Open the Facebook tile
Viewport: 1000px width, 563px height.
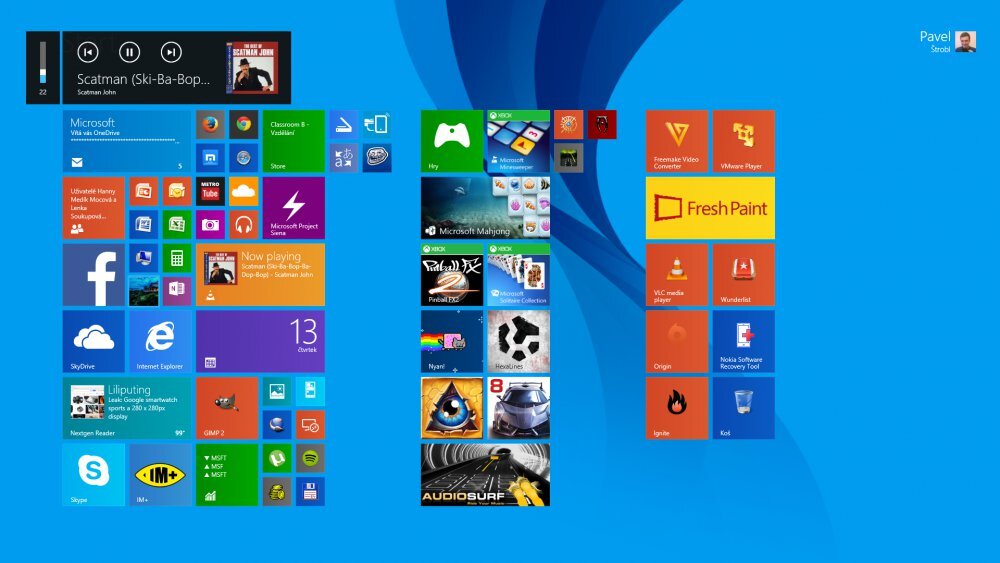pyautogui.click(x=93, y=275)
